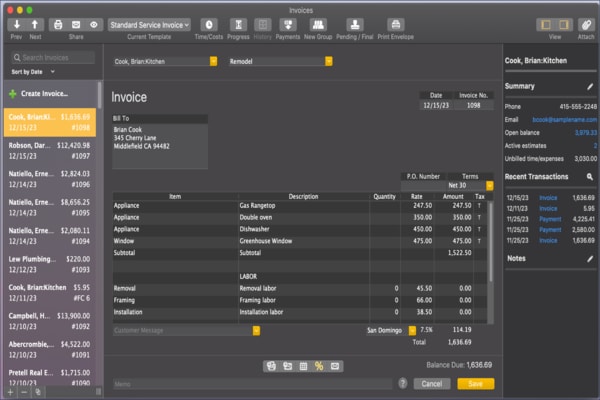Open the Customer Message dropdown
The image size is (600, 400).
(256, 331)
